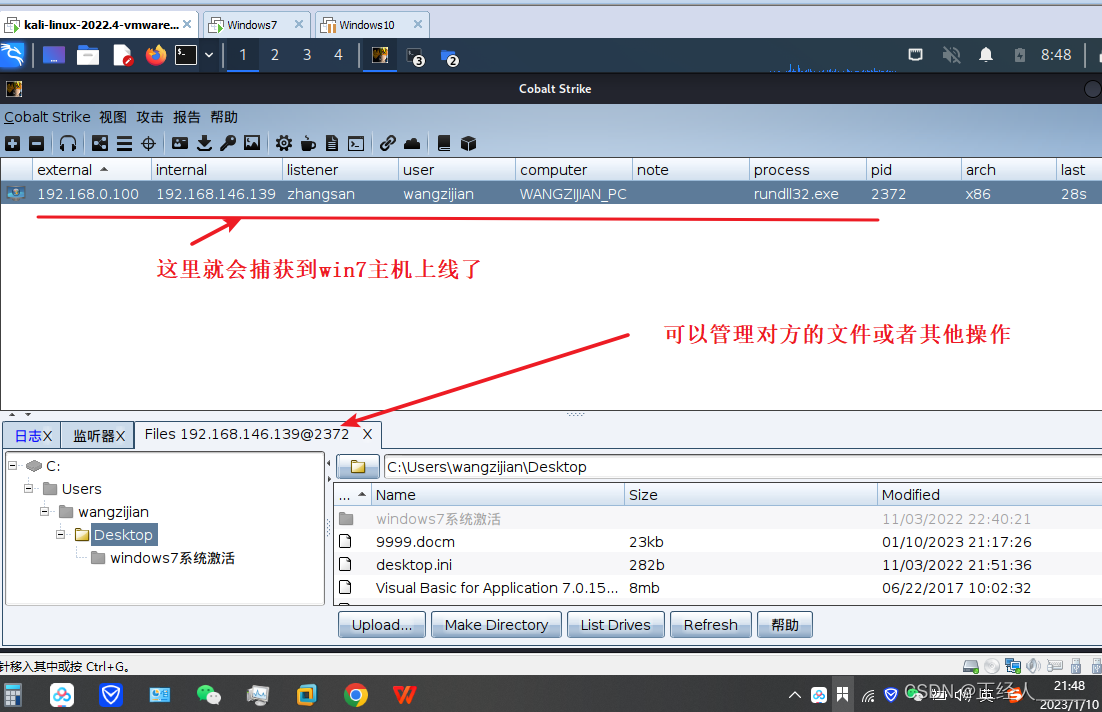The image size is (1102, 712).
Task: Open WPS Office from the Windows taskbar
Action: [x=404, y=695]
